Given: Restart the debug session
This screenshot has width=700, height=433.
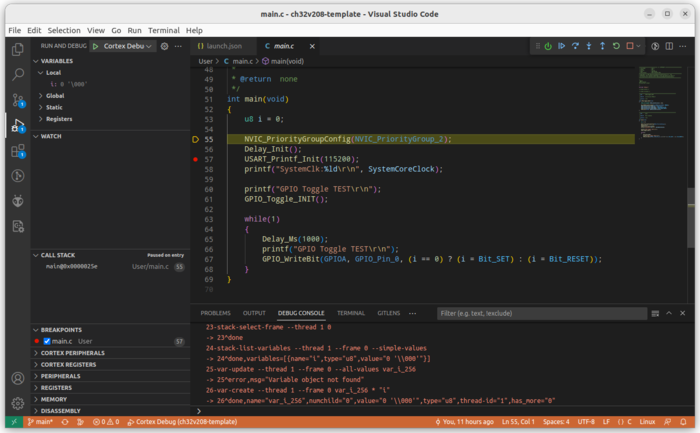Looking at the screenshot, I should (x=616, y=46).
